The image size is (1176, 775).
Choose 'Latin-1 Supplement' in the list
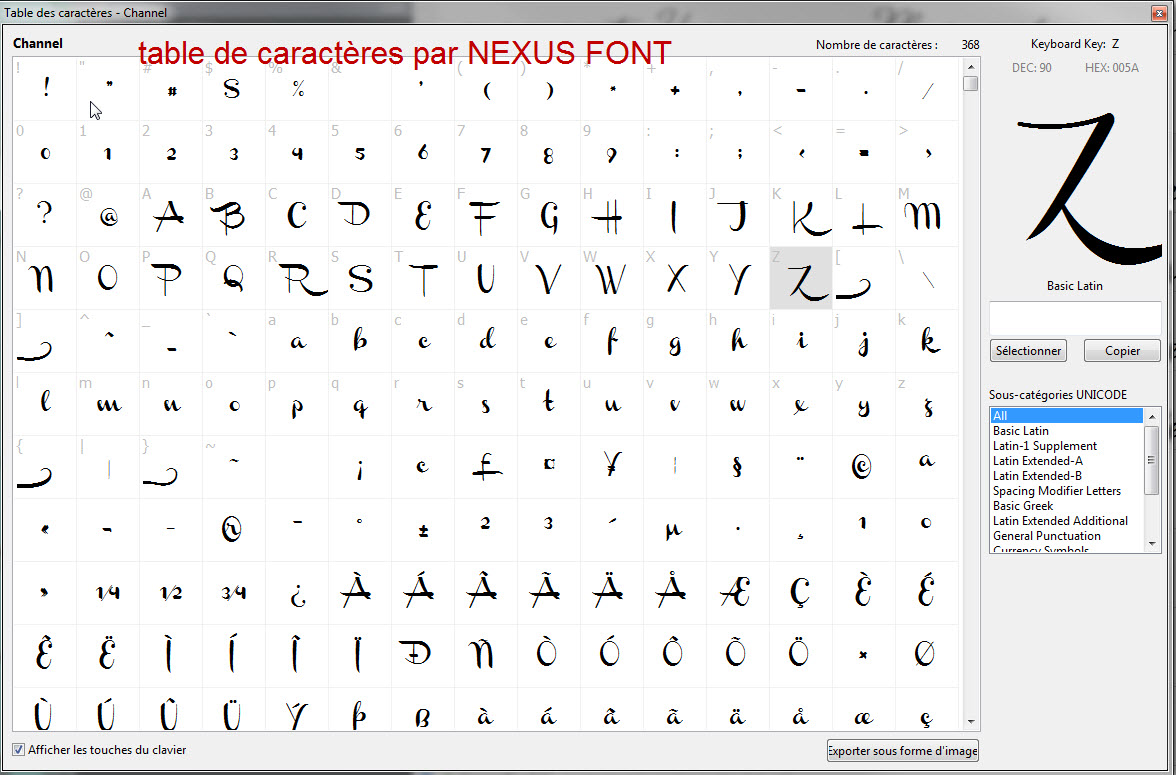click(x=1045, y=446)
